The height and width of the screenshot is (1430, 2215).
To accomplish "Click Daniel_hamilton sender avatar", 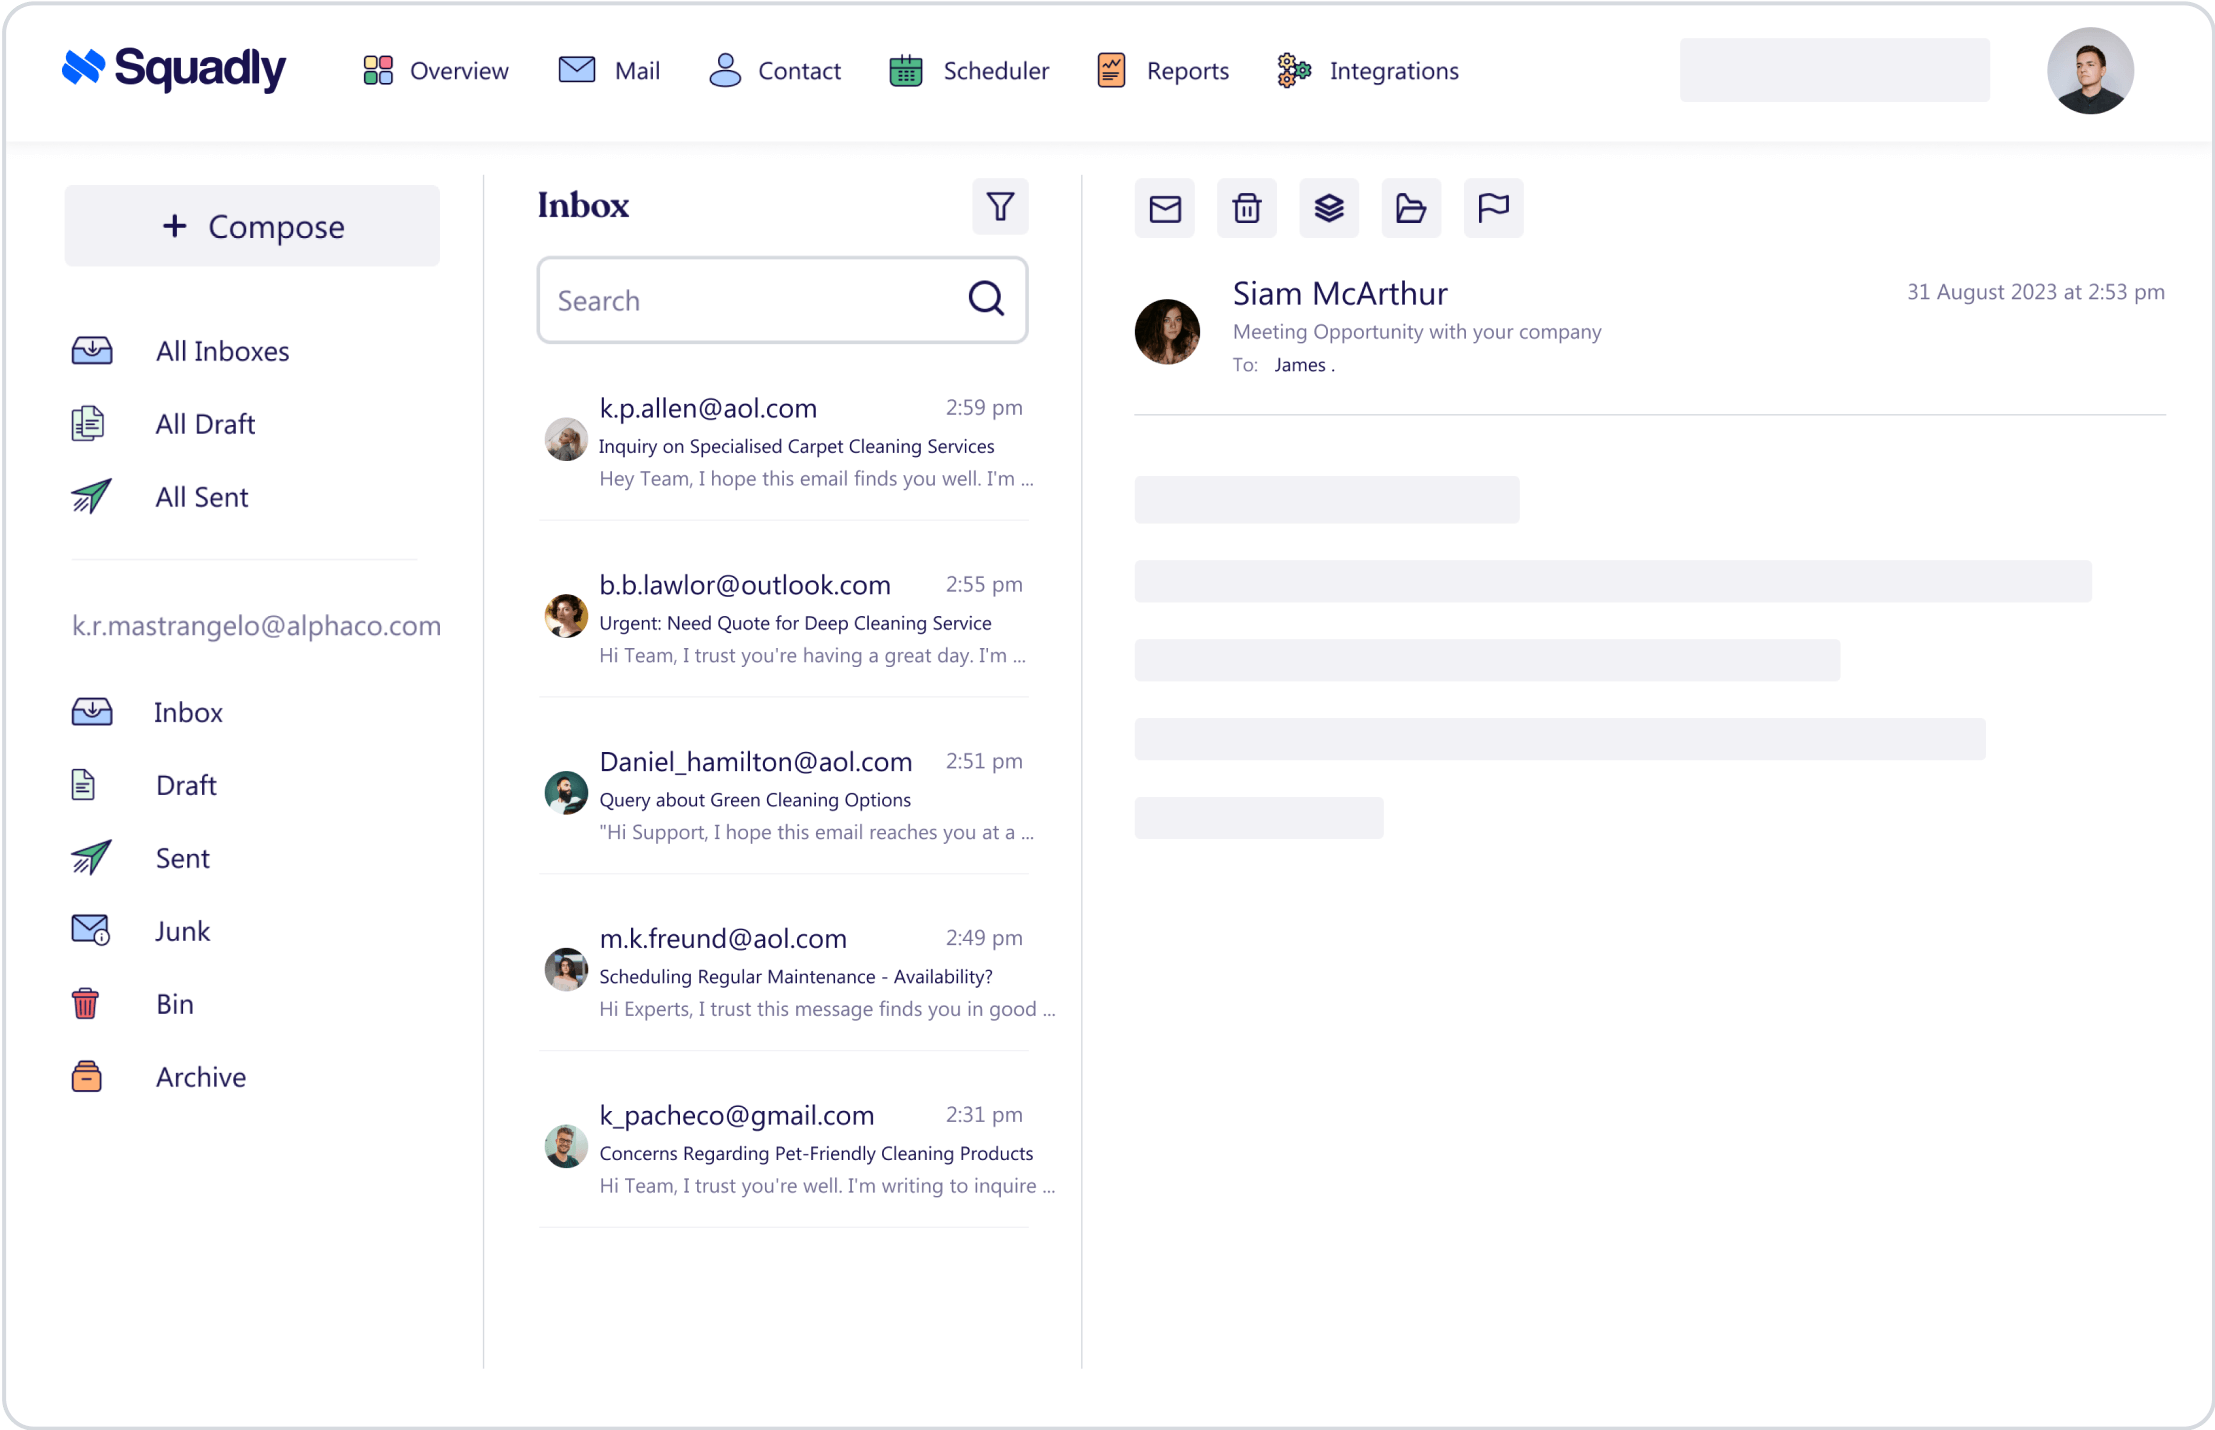I will tap(566, 793).
